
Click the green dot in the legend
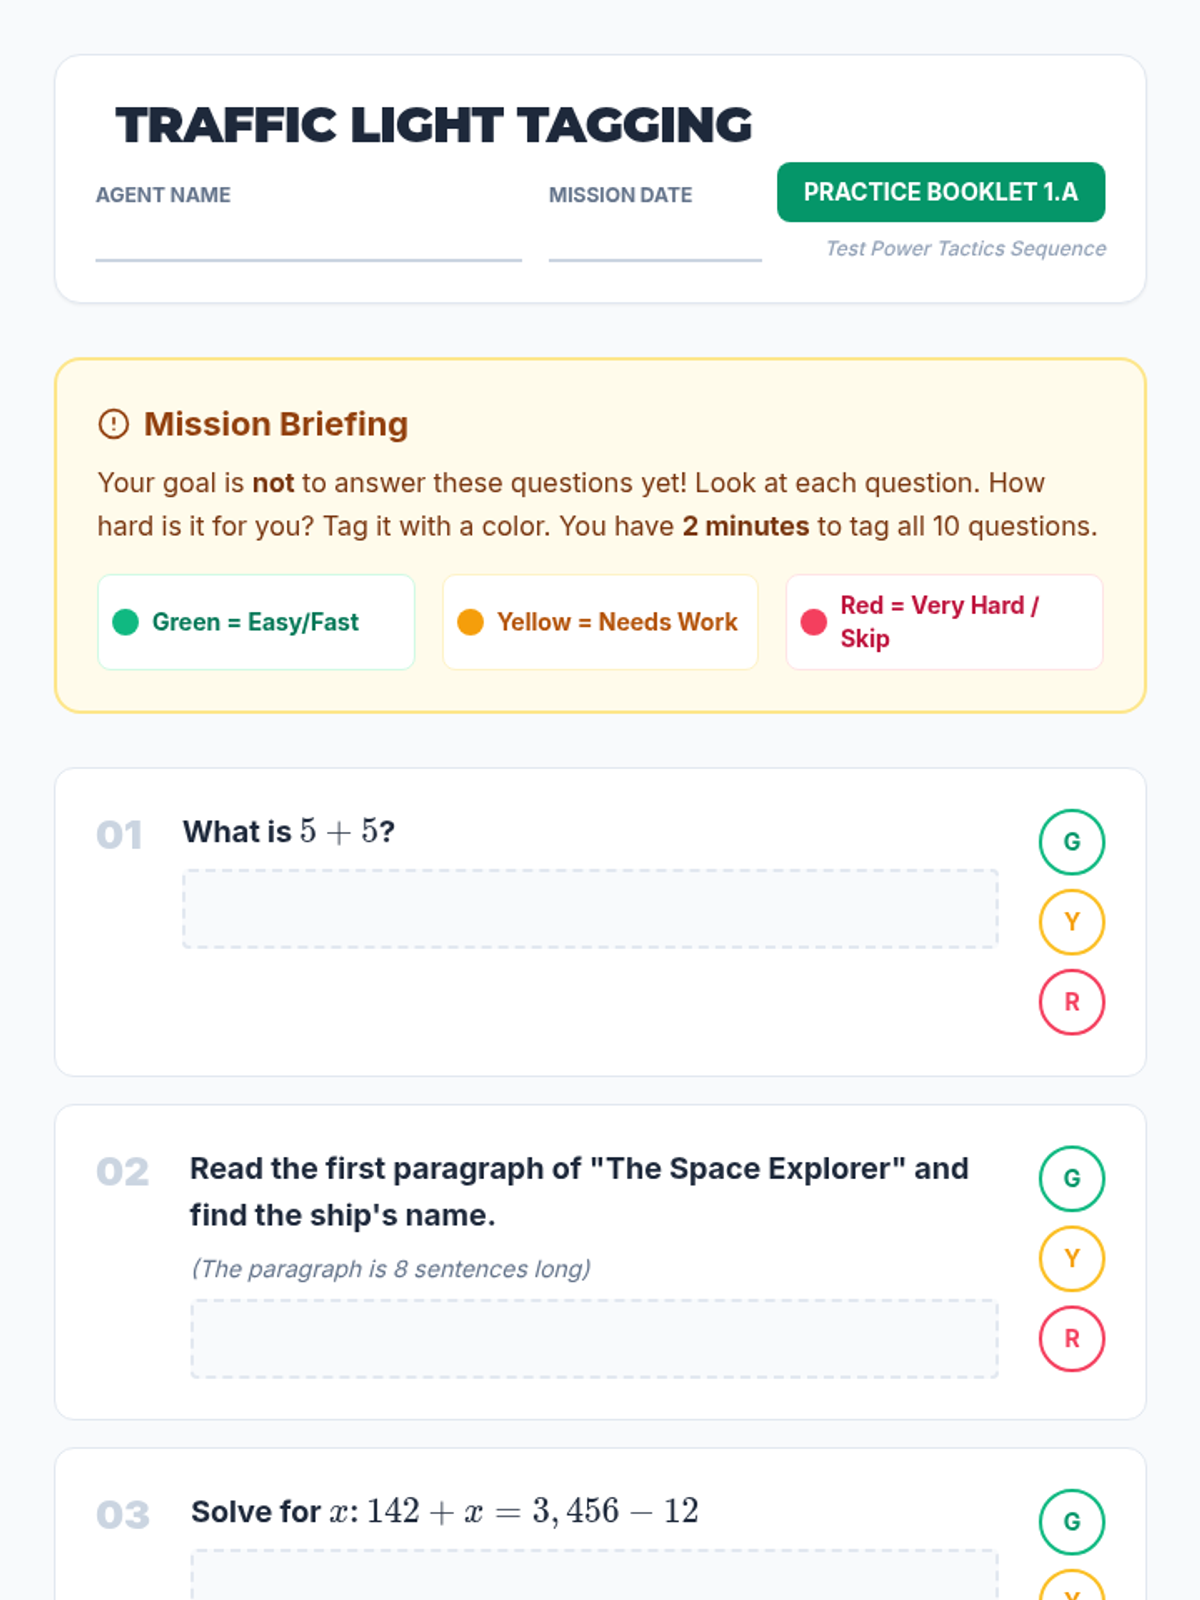tap(126, 622)
